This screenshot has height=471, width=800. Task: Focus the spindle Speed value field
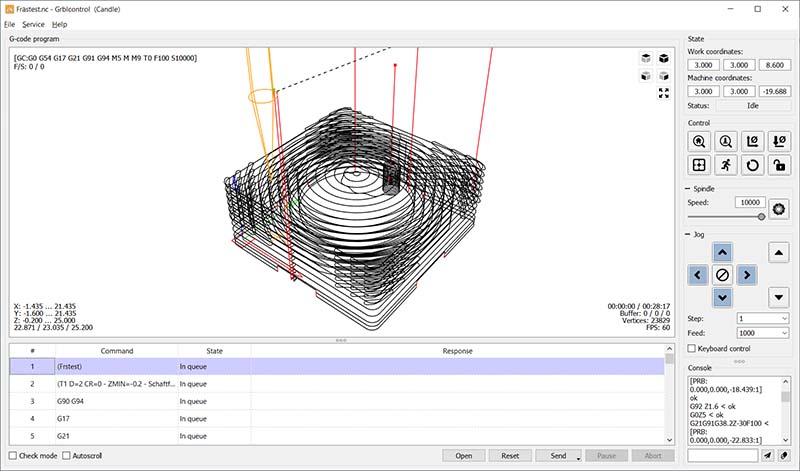[750, 203]
